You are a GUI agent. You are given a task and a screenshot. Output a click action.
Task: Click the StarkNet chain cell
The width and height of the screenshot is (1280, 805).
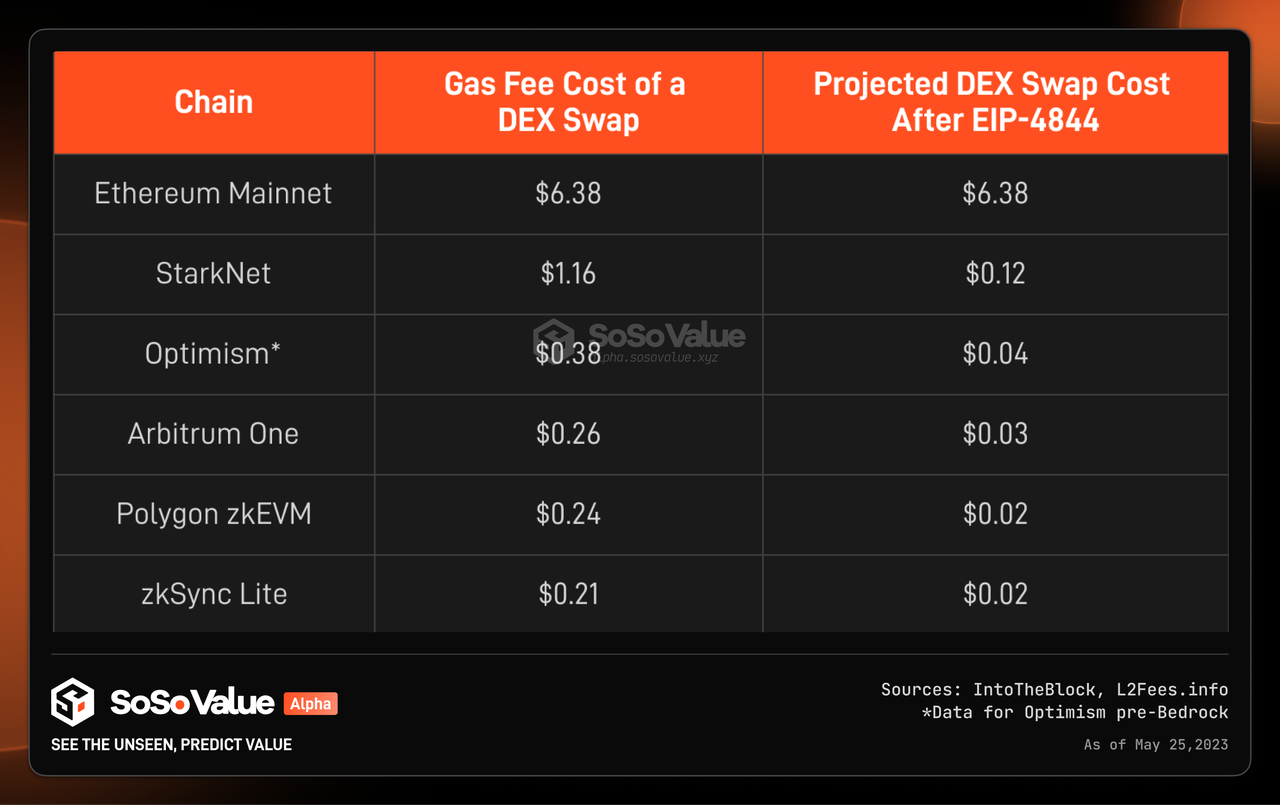click(x=213, y=273)
